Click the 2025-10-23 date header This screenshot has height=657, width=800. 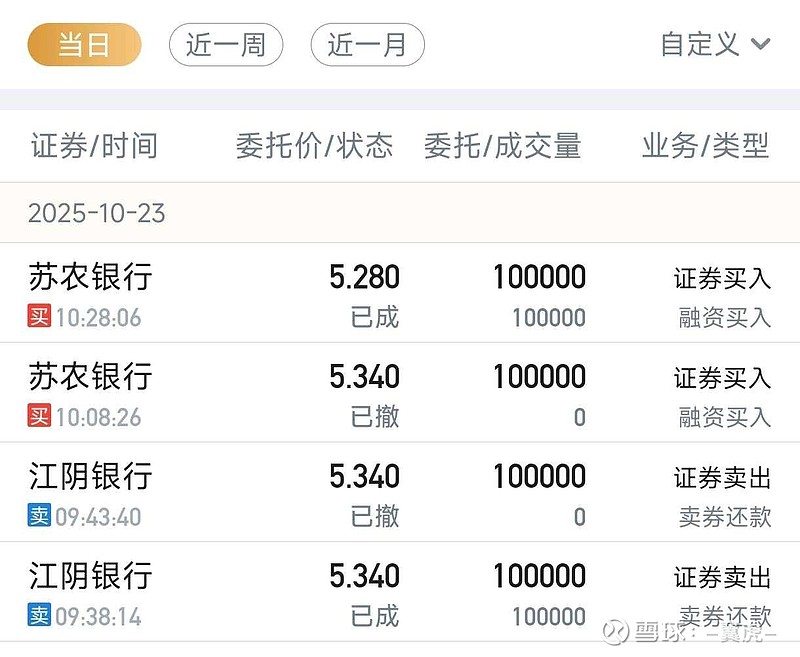click(97, 213)
